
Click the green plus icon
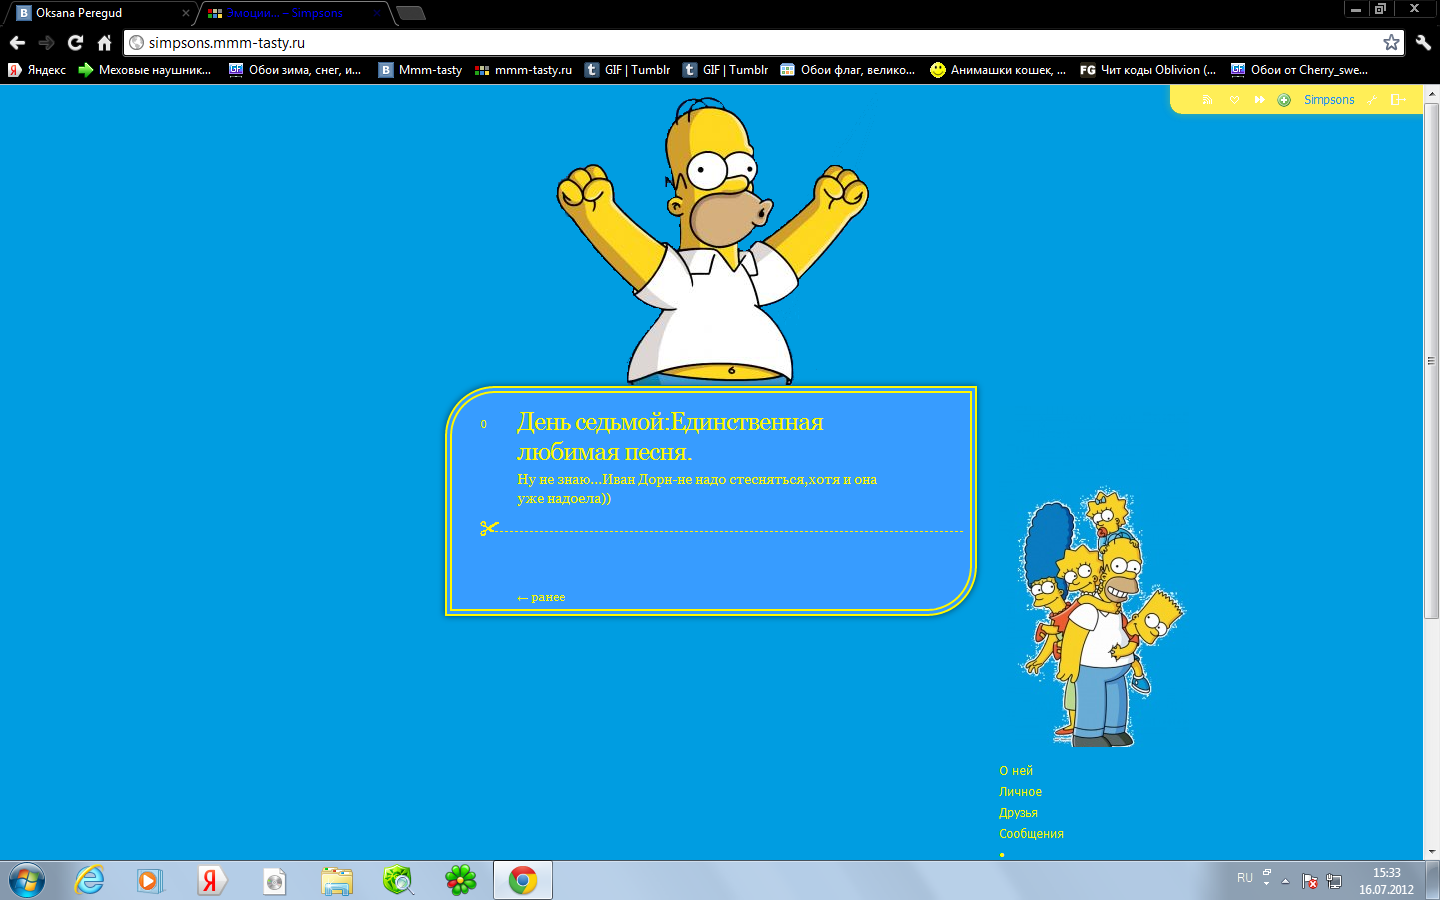1284,100
